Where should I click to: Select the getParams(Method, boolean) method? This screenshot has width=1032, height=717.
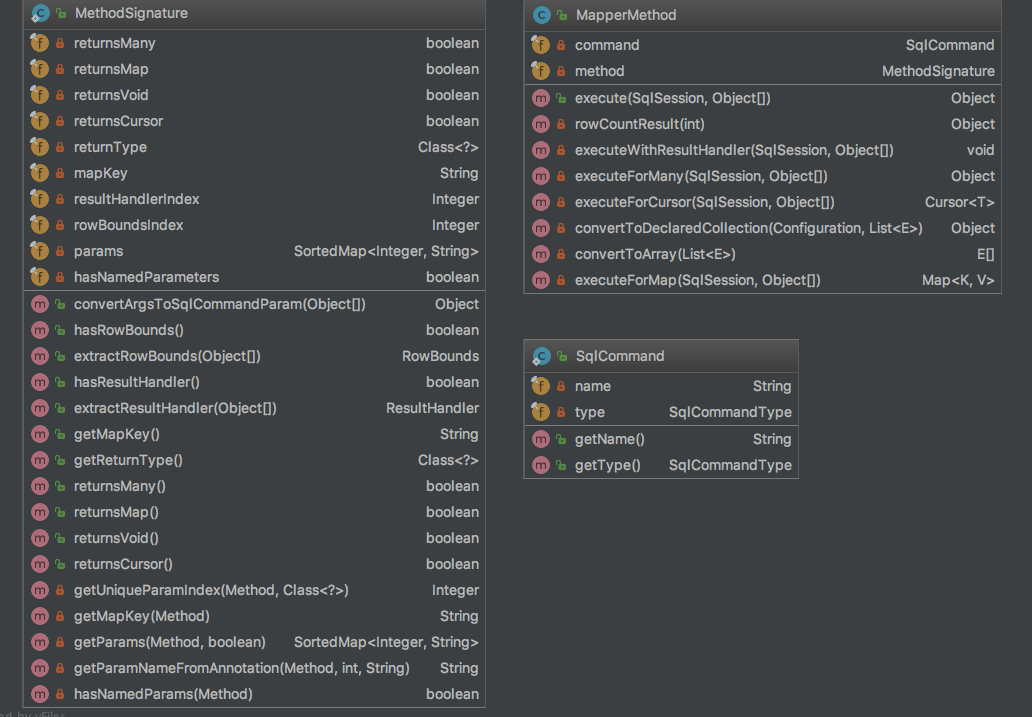[x=254, y=643]
